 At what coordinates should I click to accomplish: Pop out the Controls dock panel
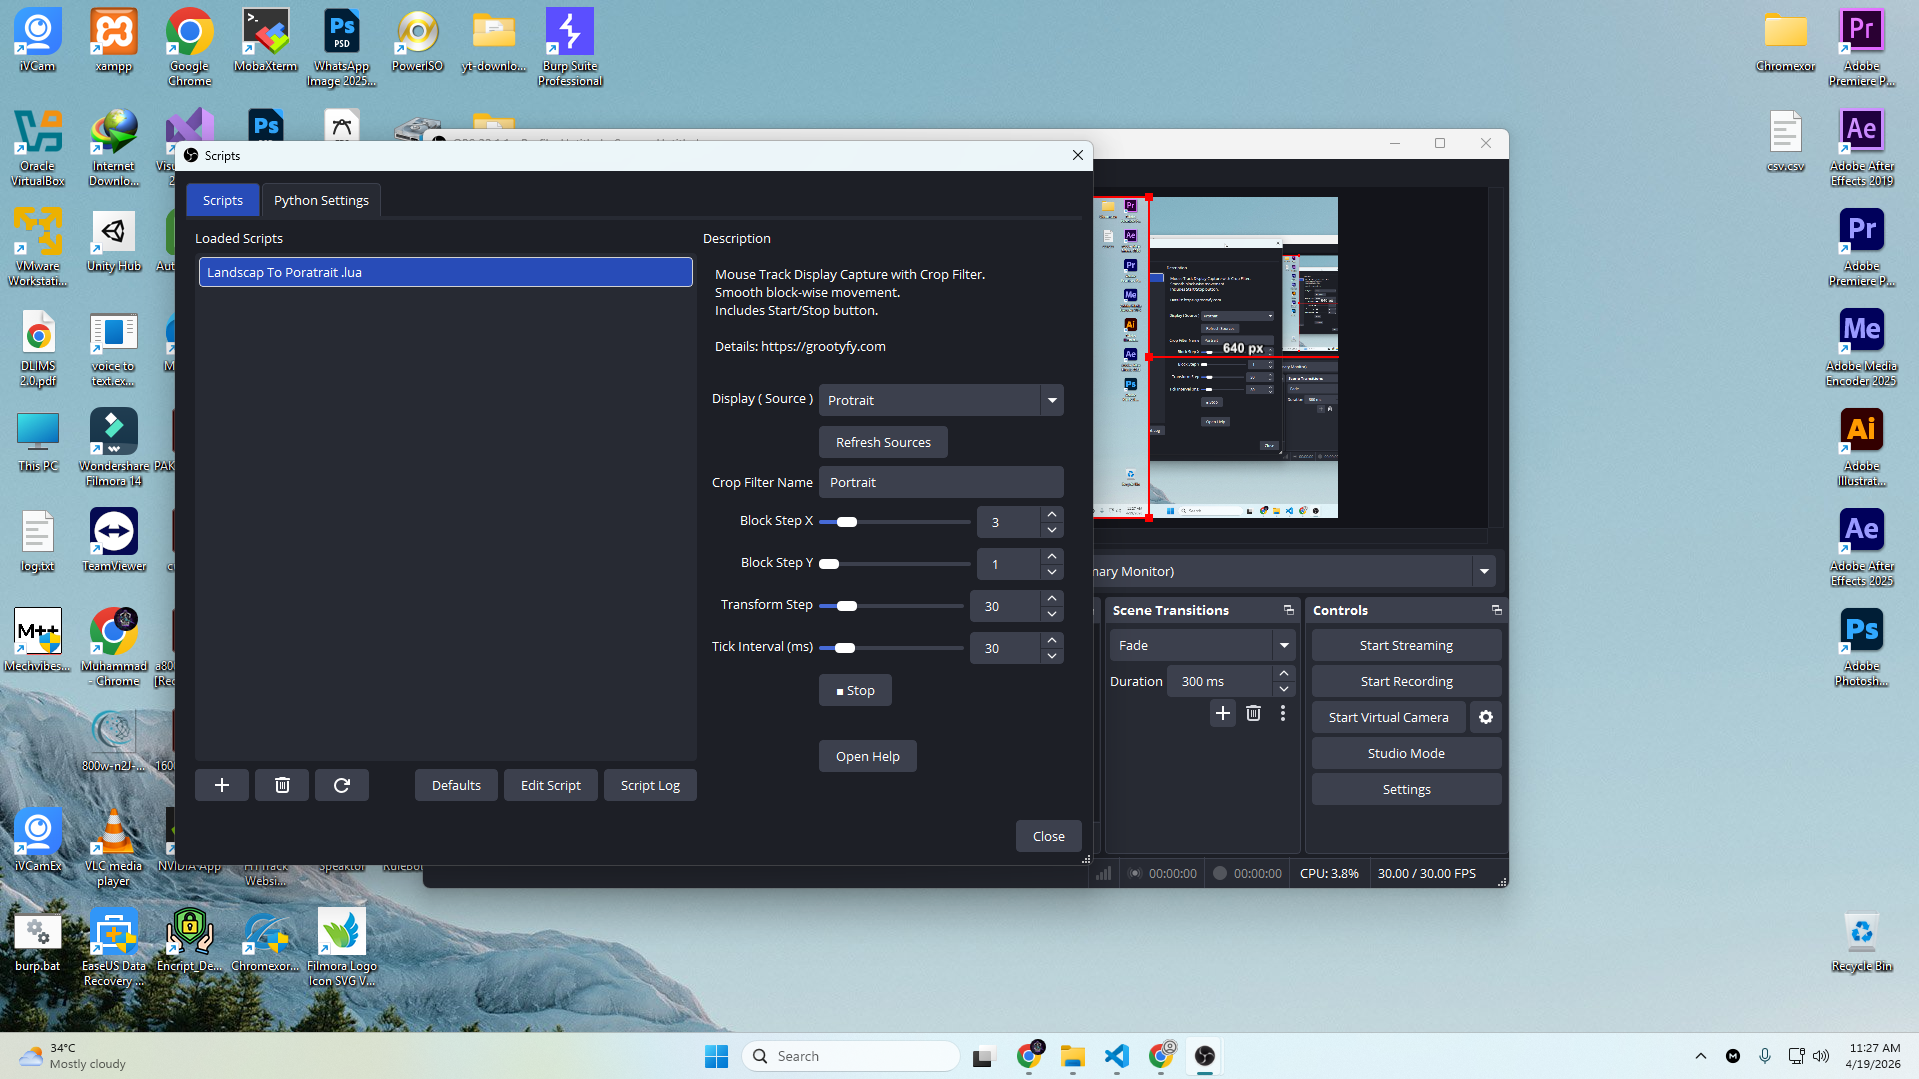tap(1496, 610)
